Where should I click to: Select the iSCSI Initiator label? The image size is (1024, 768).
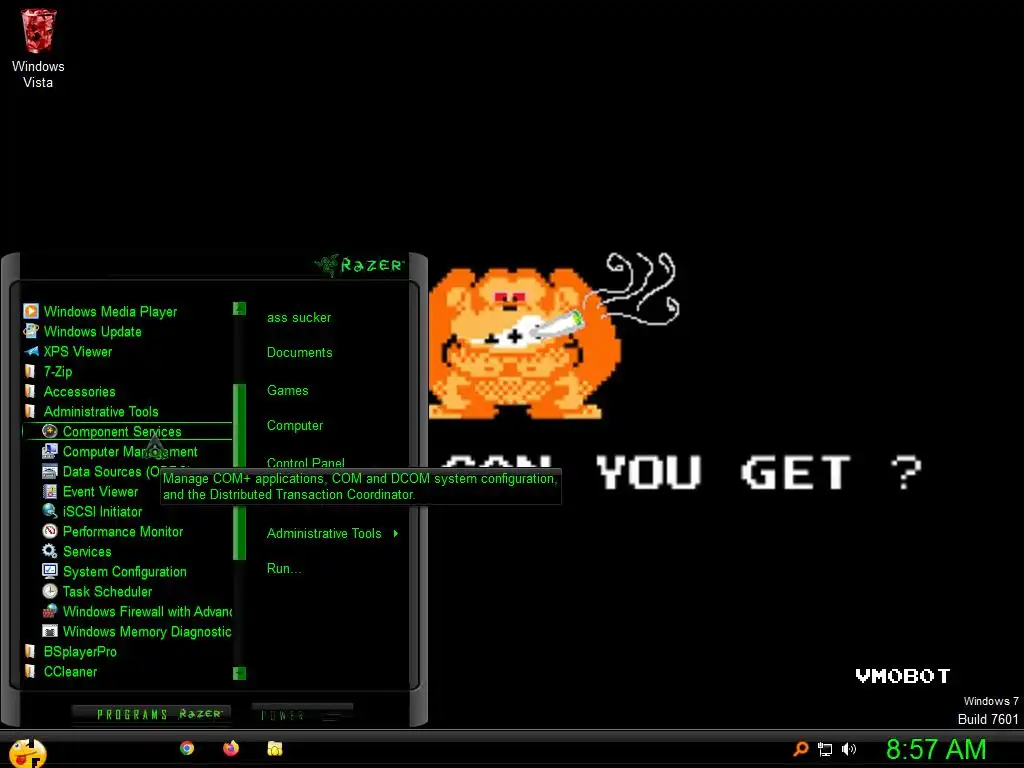coord(103,511)
